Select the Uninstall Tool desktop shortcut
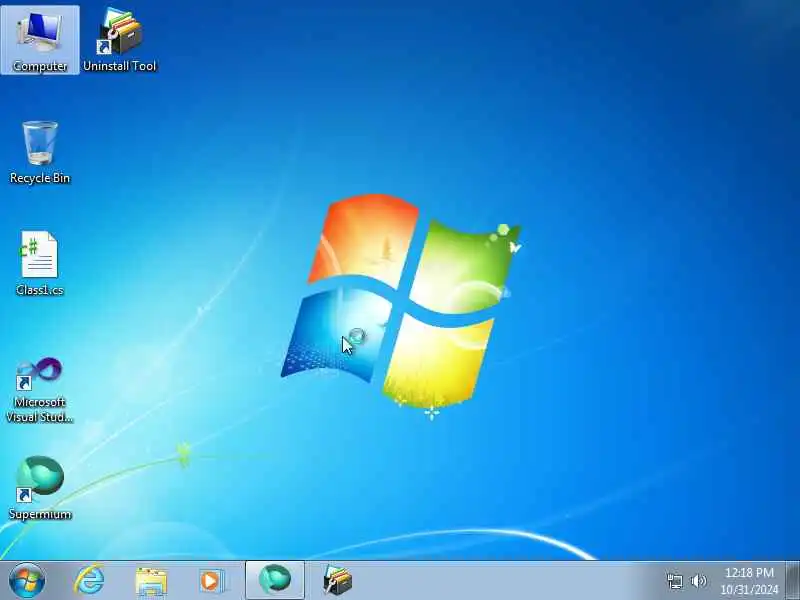800x600 pixels. [119, 40]
